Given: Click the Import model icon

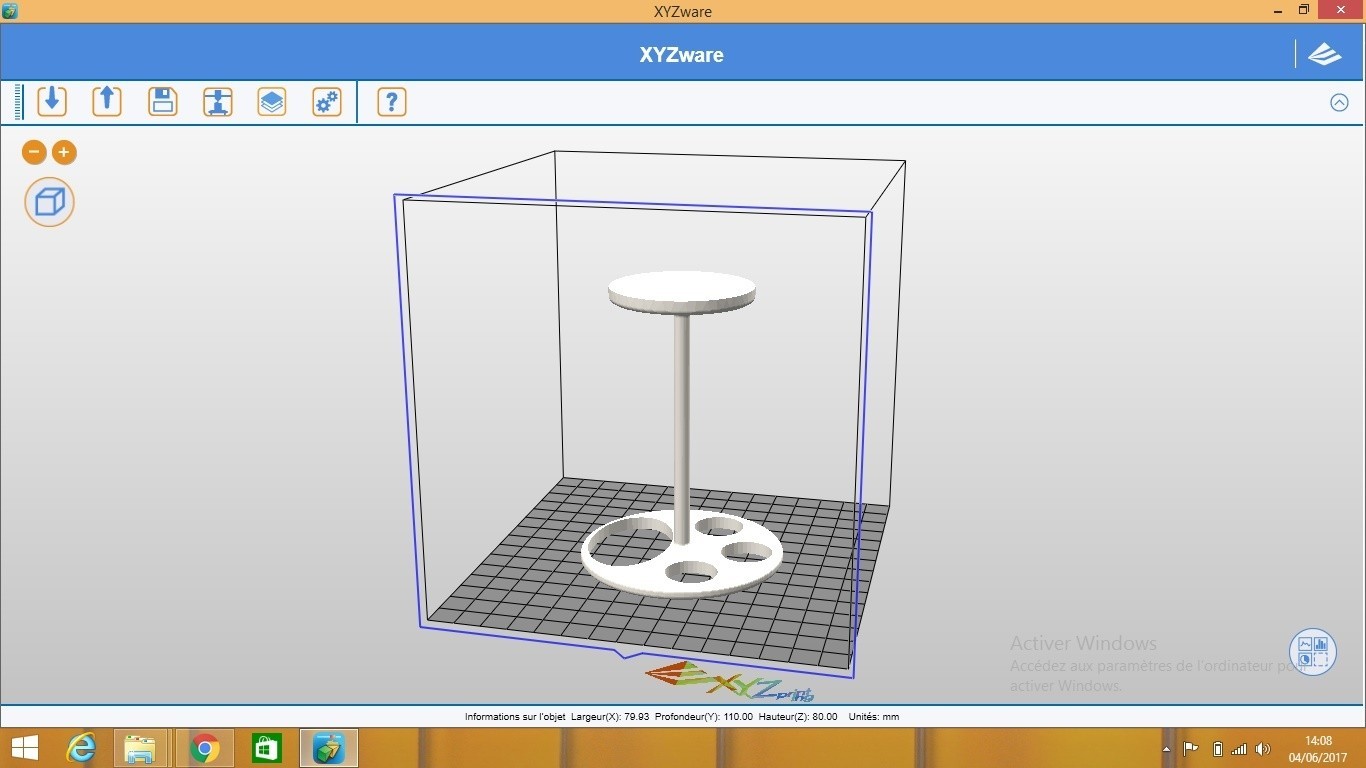Looking at the screenshot, I should [52, 101].
